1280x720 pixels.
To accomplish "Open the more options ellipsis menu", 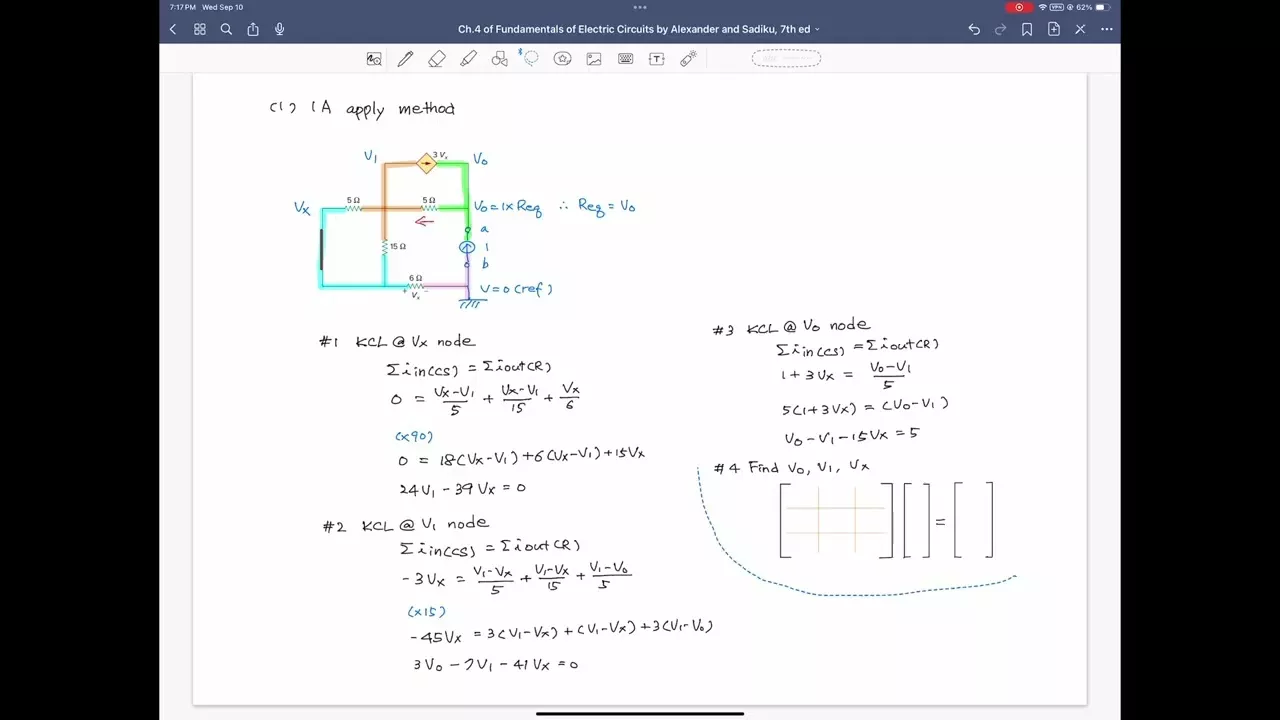I will [x=1107, y=30].
